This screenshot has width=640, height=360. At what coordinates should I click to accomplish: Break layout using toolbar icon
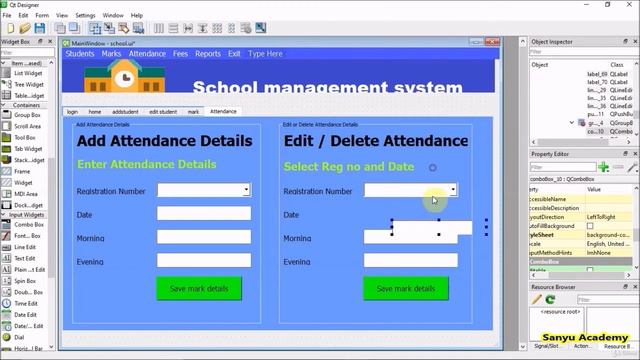246,28
